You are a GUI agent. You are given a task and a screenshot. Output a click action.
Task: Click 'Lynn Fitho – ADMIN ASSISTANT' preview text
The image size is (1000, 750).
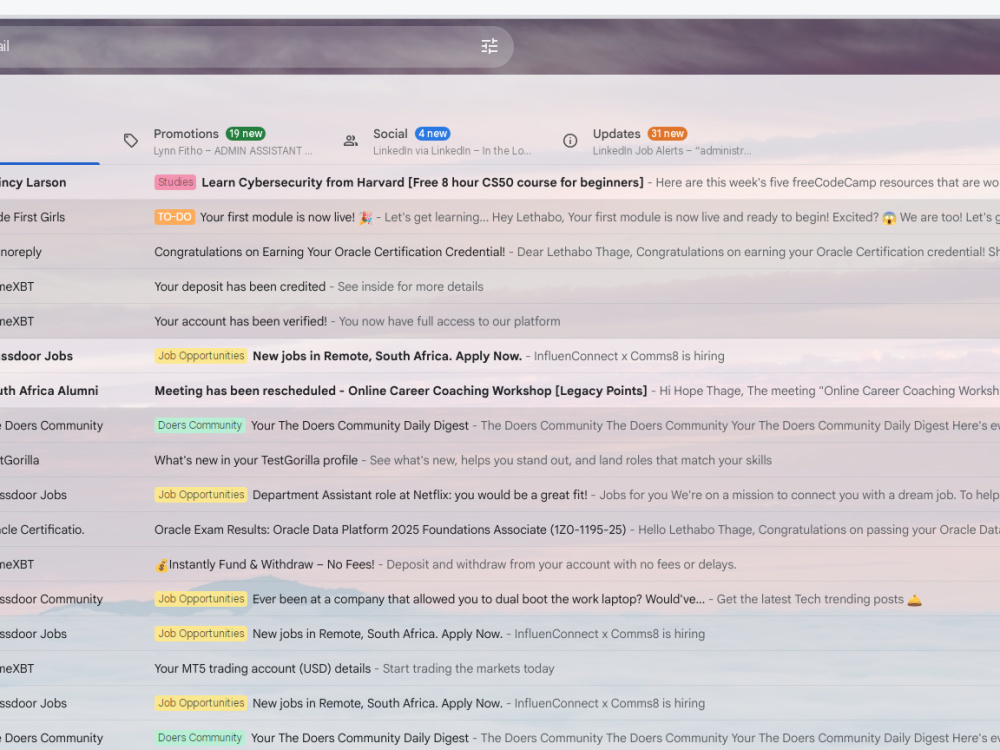233,151
